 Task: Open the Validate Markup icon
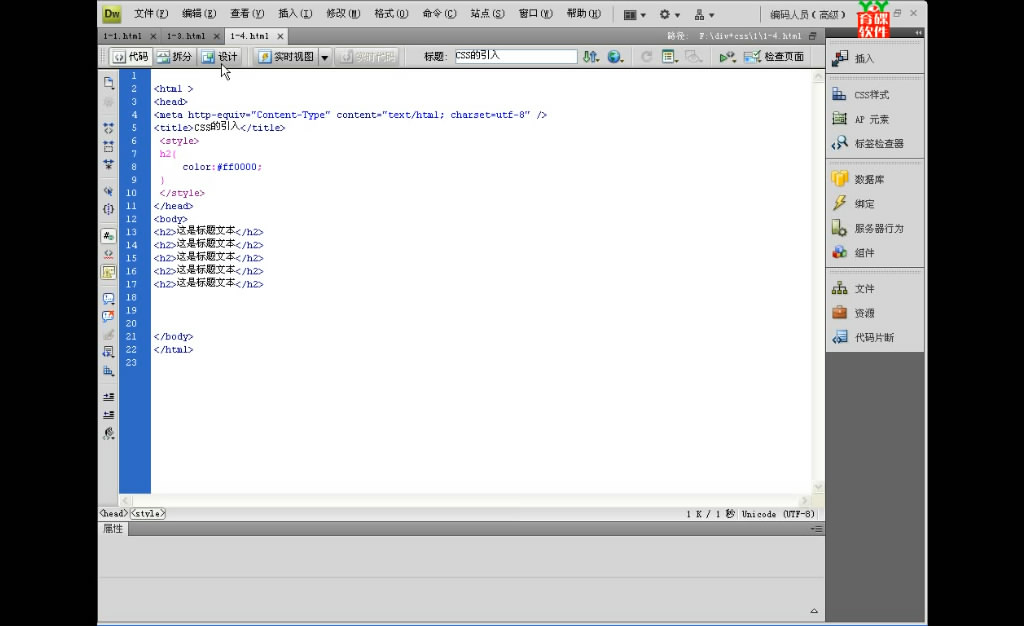coord(728,57)
